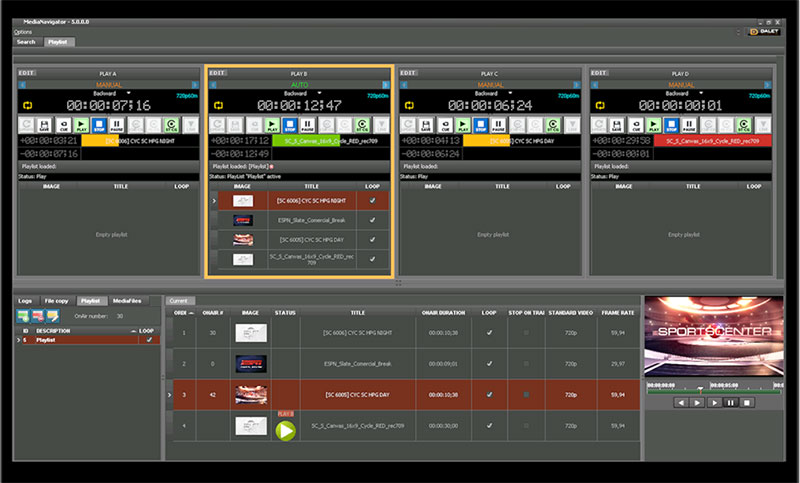Click Pause in the PLAY B transport

tap(308, 124)
